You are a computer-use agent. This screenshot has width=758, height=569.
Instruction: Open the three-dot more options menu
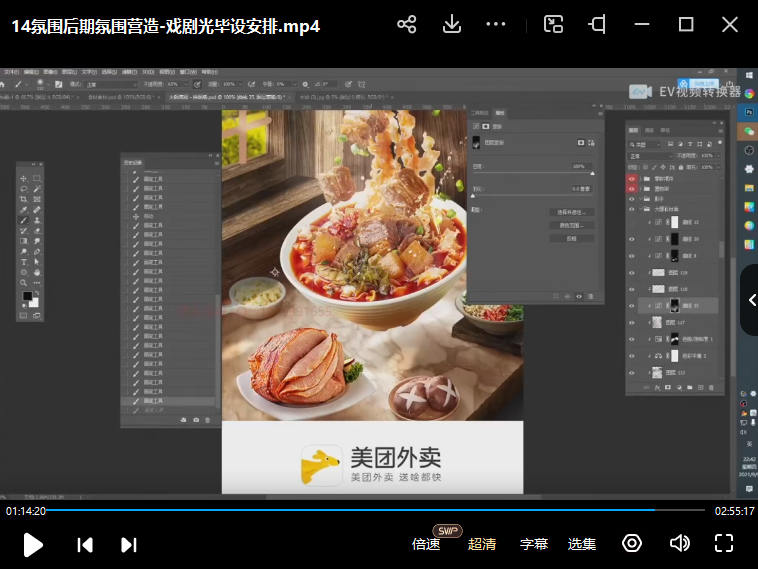pos(496,25)
